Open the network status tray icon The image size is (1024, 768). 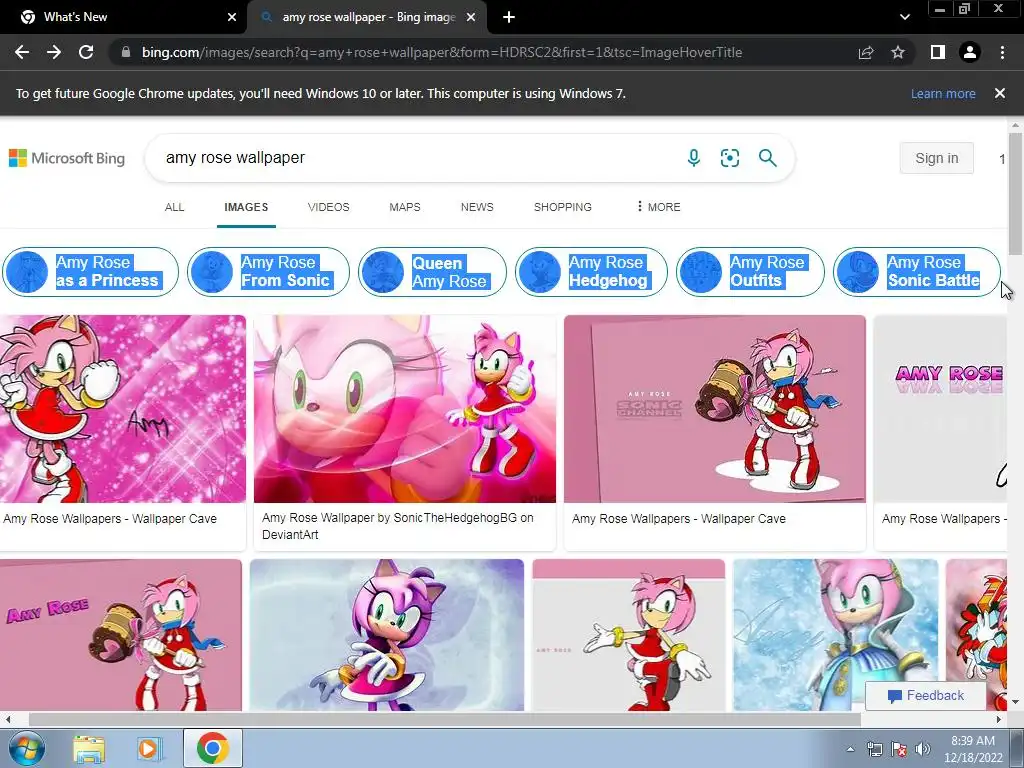[x=874, y=749]
